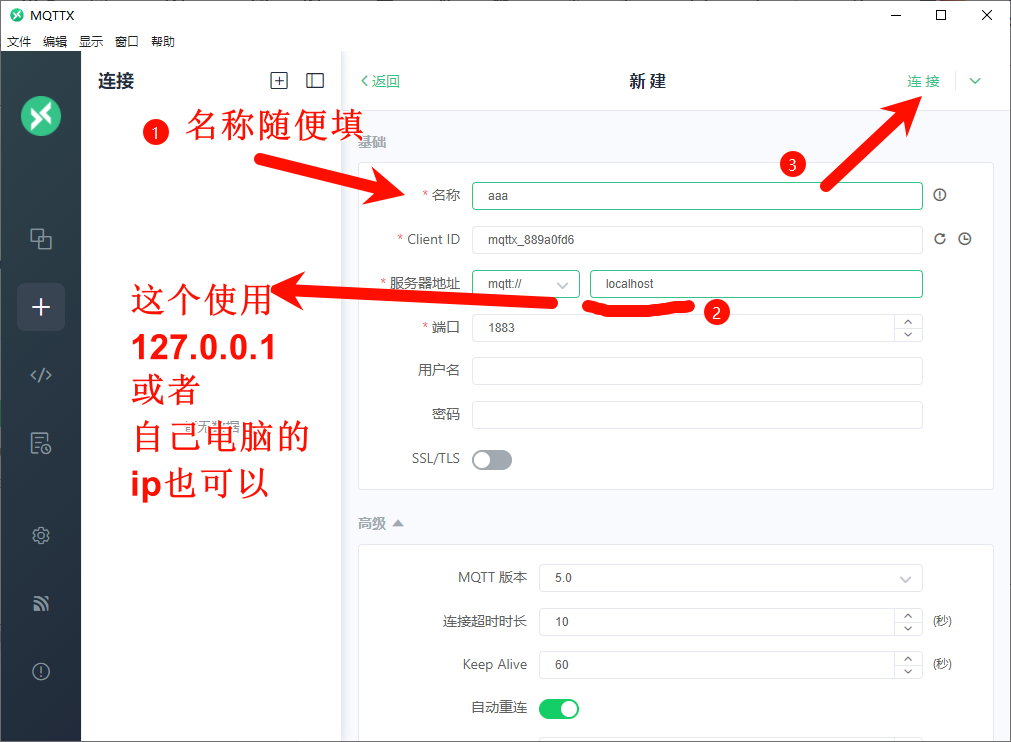Click the Keep Alive value 60 field
This screenshot has width=1011, height=742.
click(x=717, y=665)
